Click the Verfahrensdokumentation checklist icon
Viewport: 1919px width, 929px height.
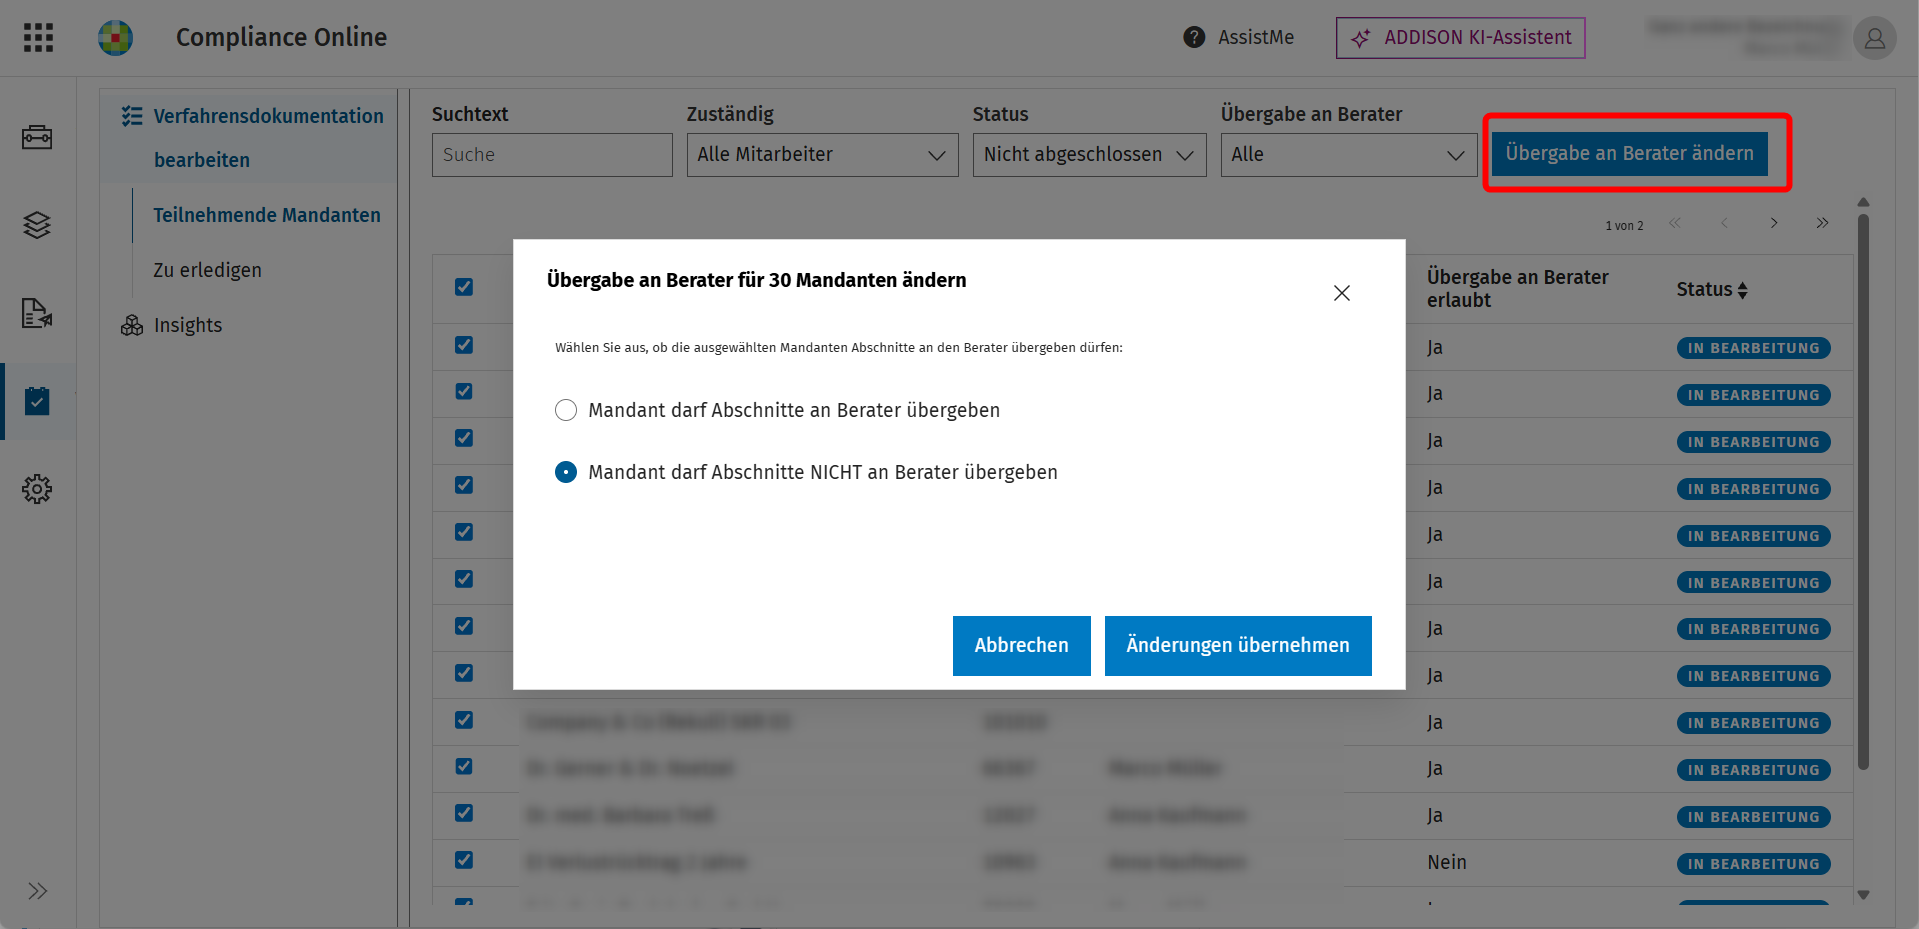click(132, 116)
